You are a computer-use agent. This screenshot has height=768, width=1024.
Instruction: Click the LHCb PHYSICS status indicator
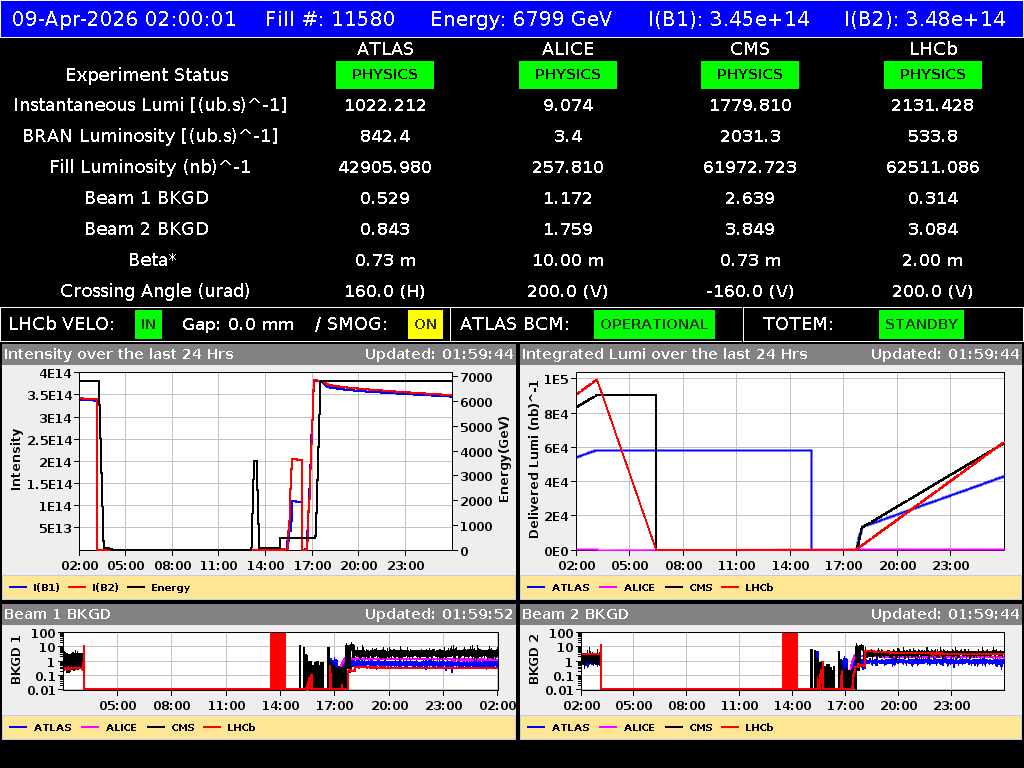pos(932,74)
